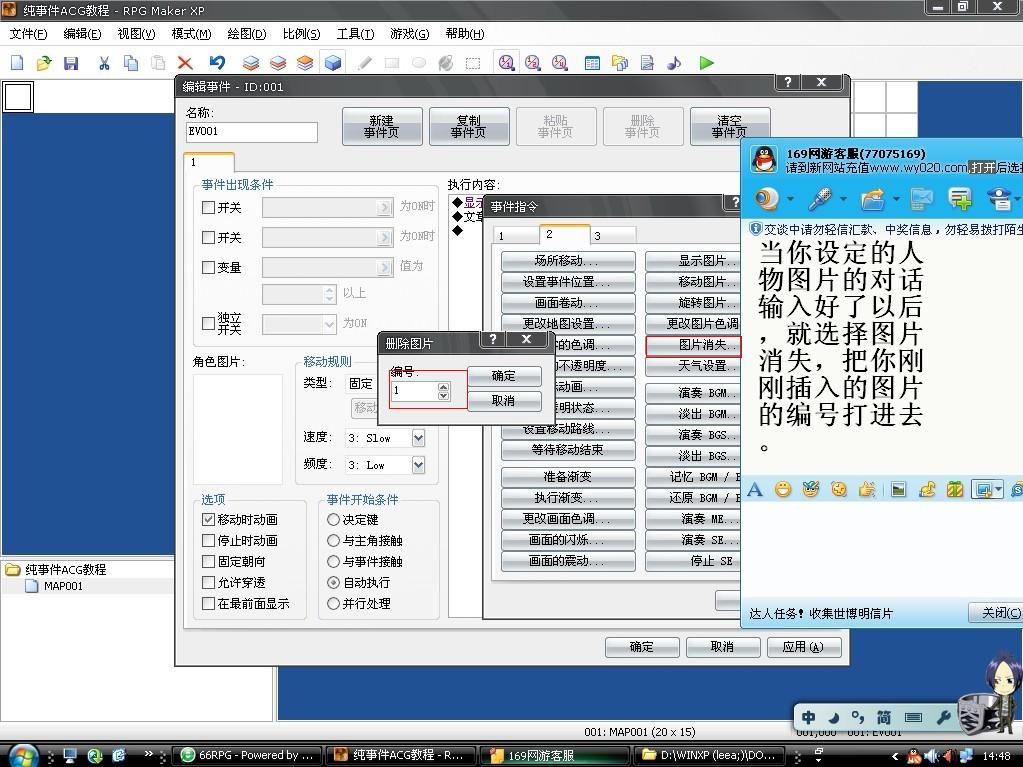
Task: Enable the 独立开关 condition checkbox
Action: (209, 323)
